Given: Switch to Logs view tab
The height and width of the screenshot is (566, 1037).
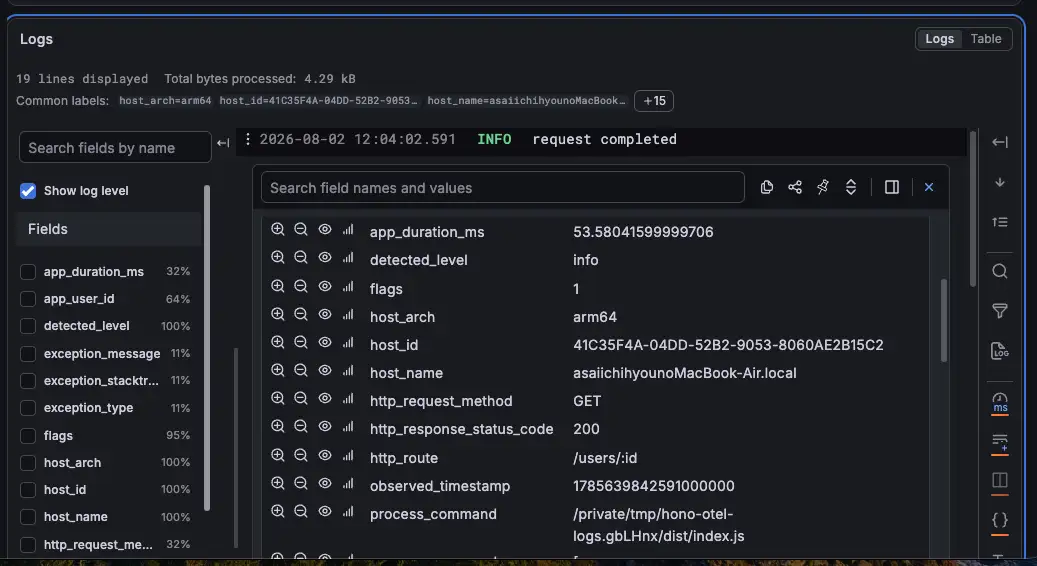Looking at the screenshot, I should click(939, 38).
